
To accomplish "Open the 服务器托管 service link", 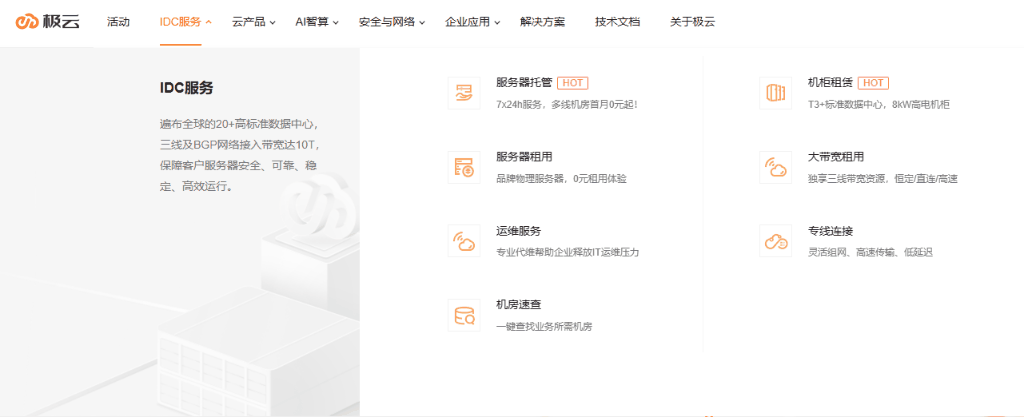I will coord(524,83).
